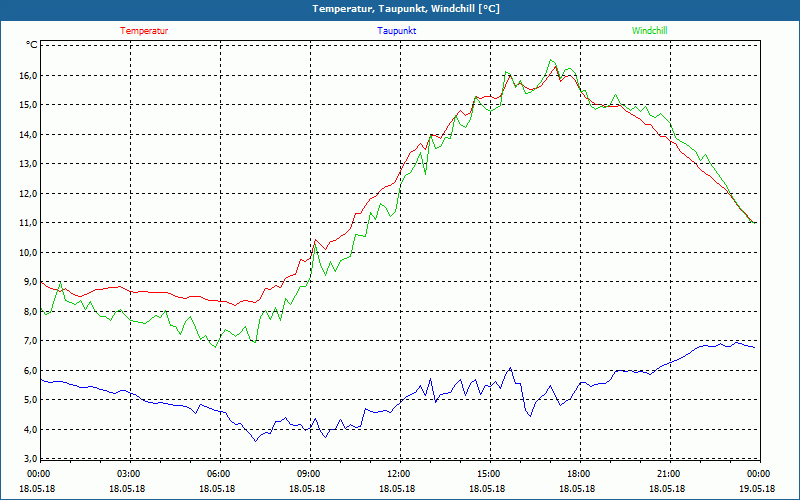This screenshot has width=800, height=500.
Task: Click the '18.05.18' date below 21:00
Action: [x=667, y=489]
